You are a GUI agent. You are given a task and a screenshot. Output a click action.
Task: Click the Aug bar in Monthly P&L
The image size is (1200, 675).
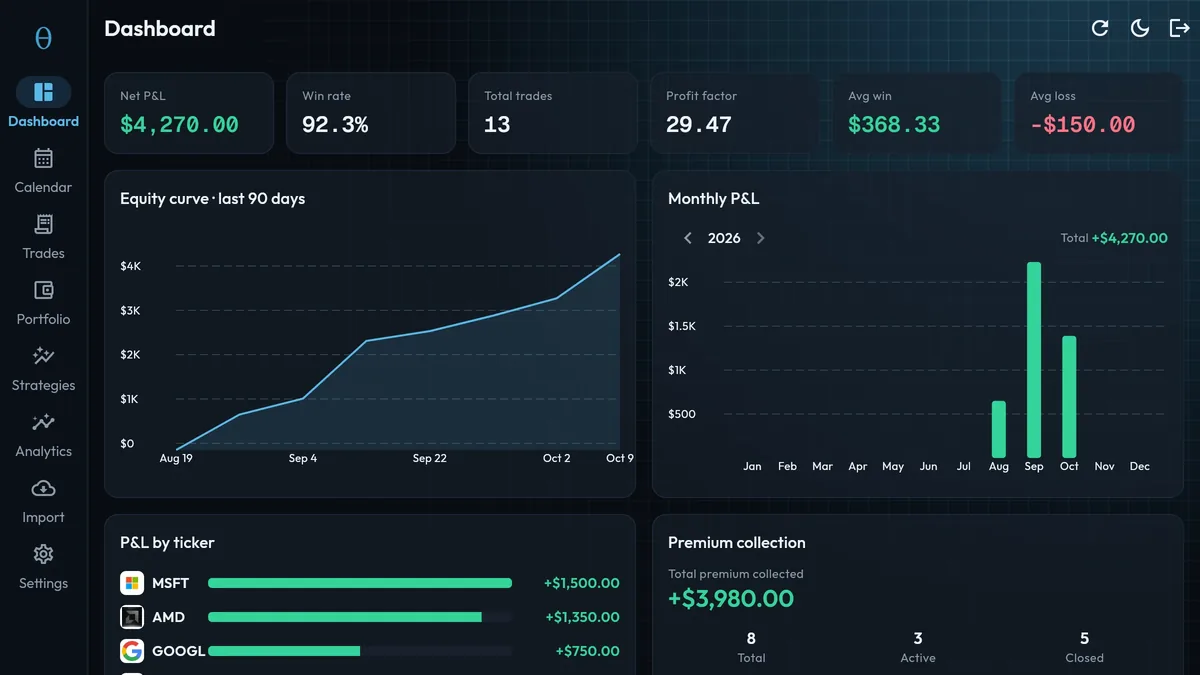pos(998,429)
